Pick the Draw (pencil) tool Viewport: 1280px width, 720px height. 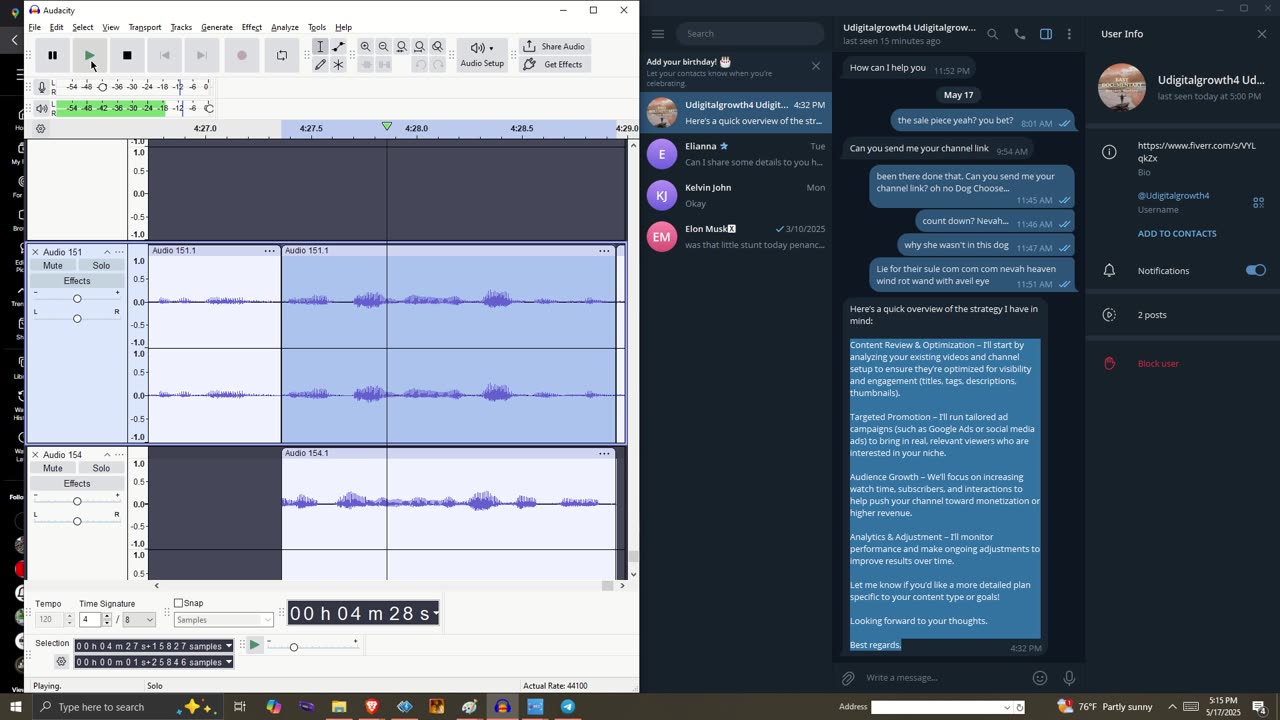[x=320, y=65]
